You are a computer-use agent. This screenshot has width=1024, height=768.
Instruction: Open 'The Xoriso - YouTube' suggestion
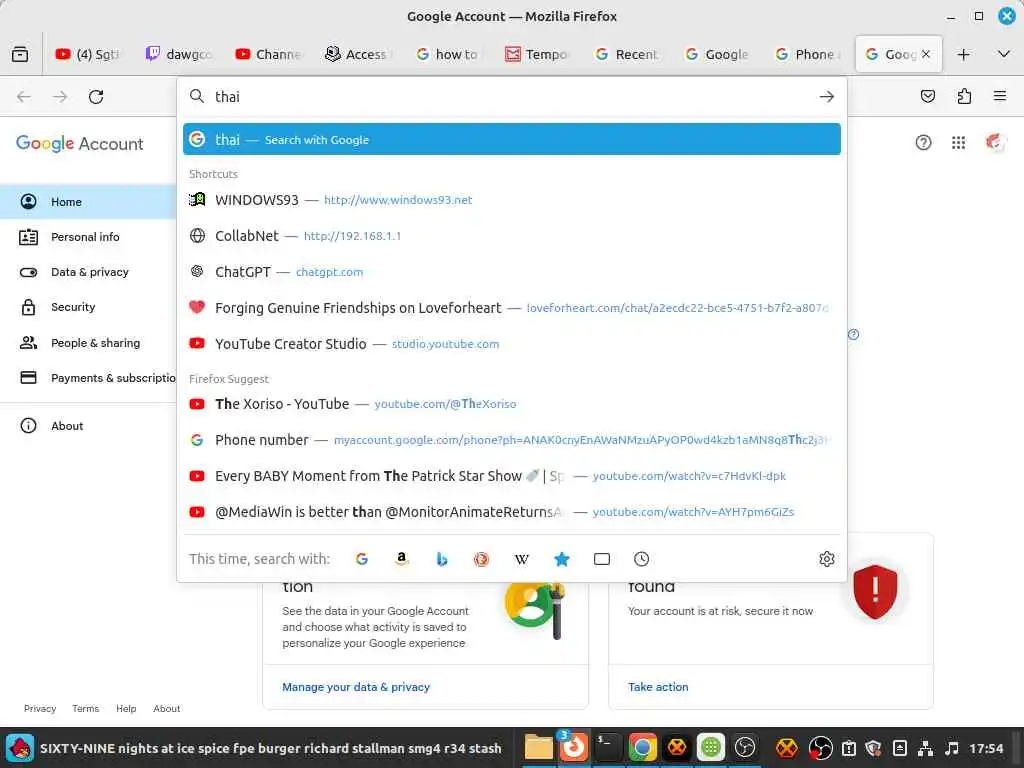pyautogui.click(x=512, y=404)
